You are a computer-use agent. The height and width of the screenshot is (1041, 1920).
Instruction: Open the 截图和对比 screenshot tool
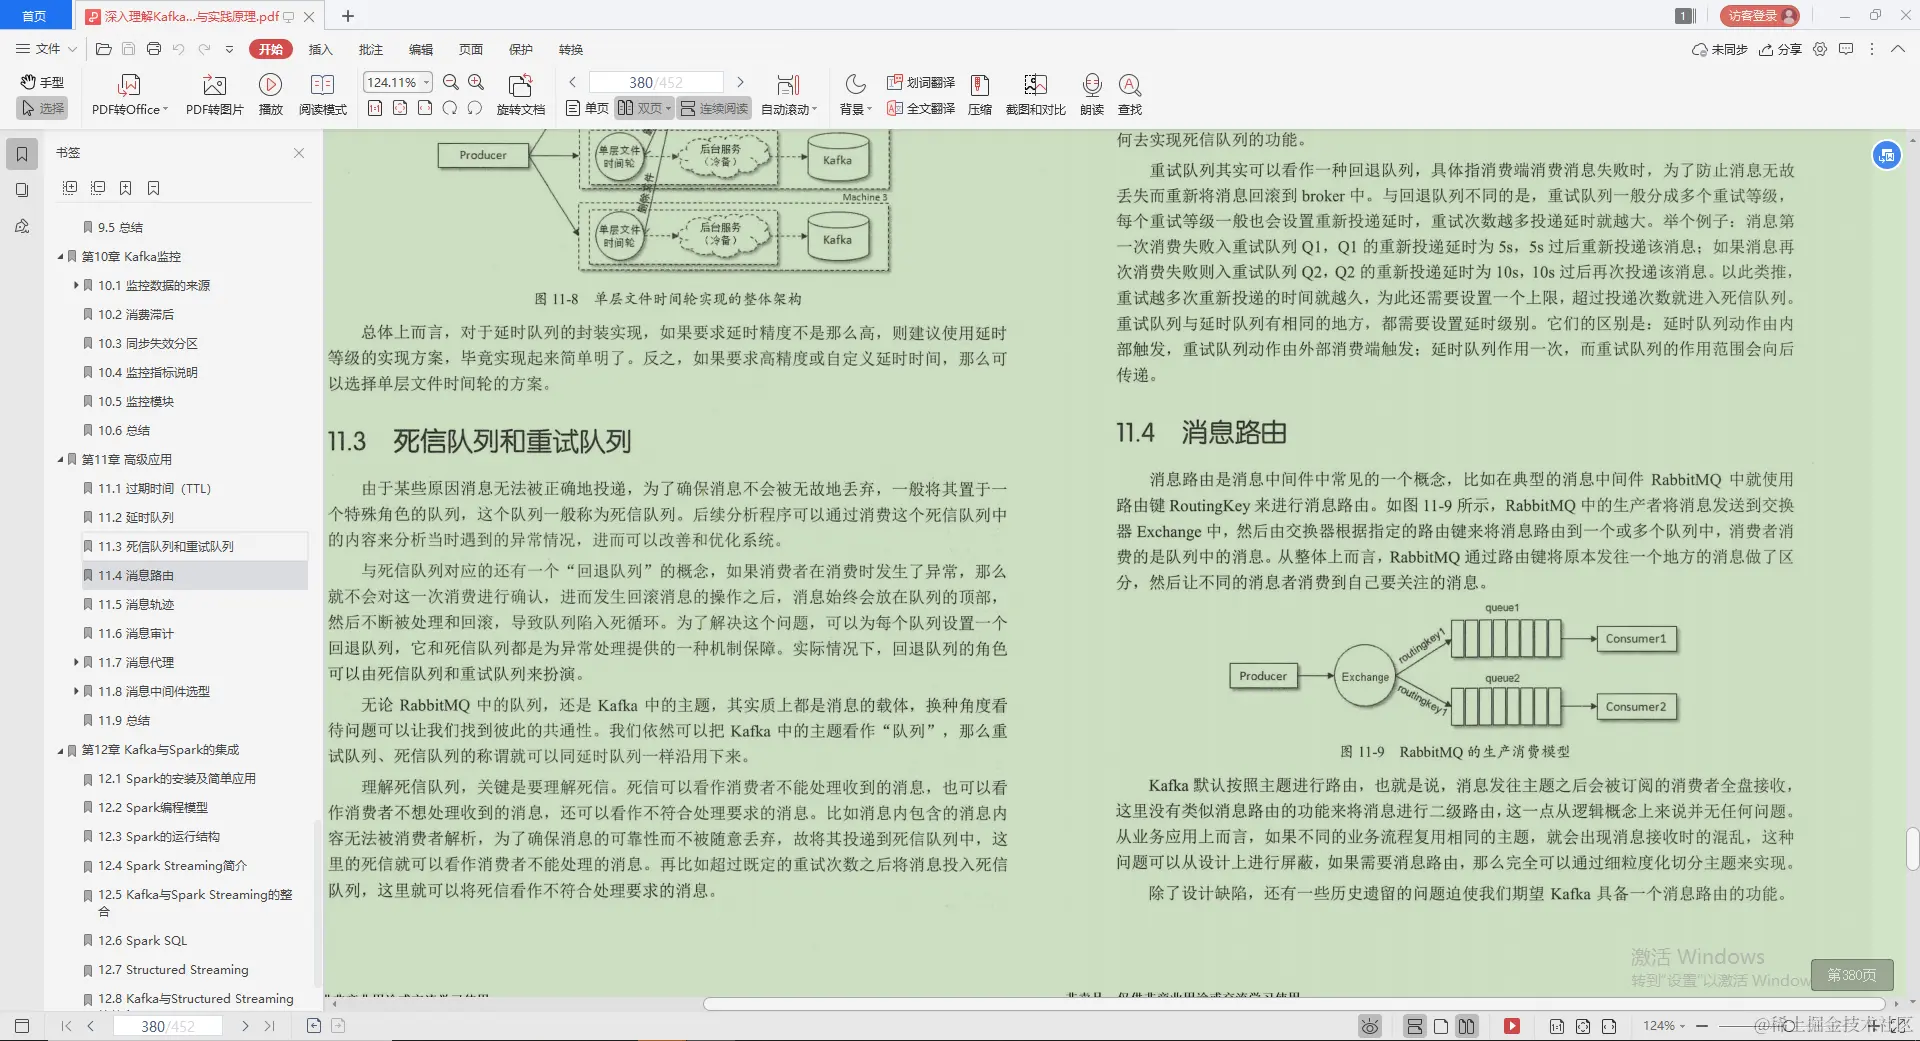pos(1035,93)
